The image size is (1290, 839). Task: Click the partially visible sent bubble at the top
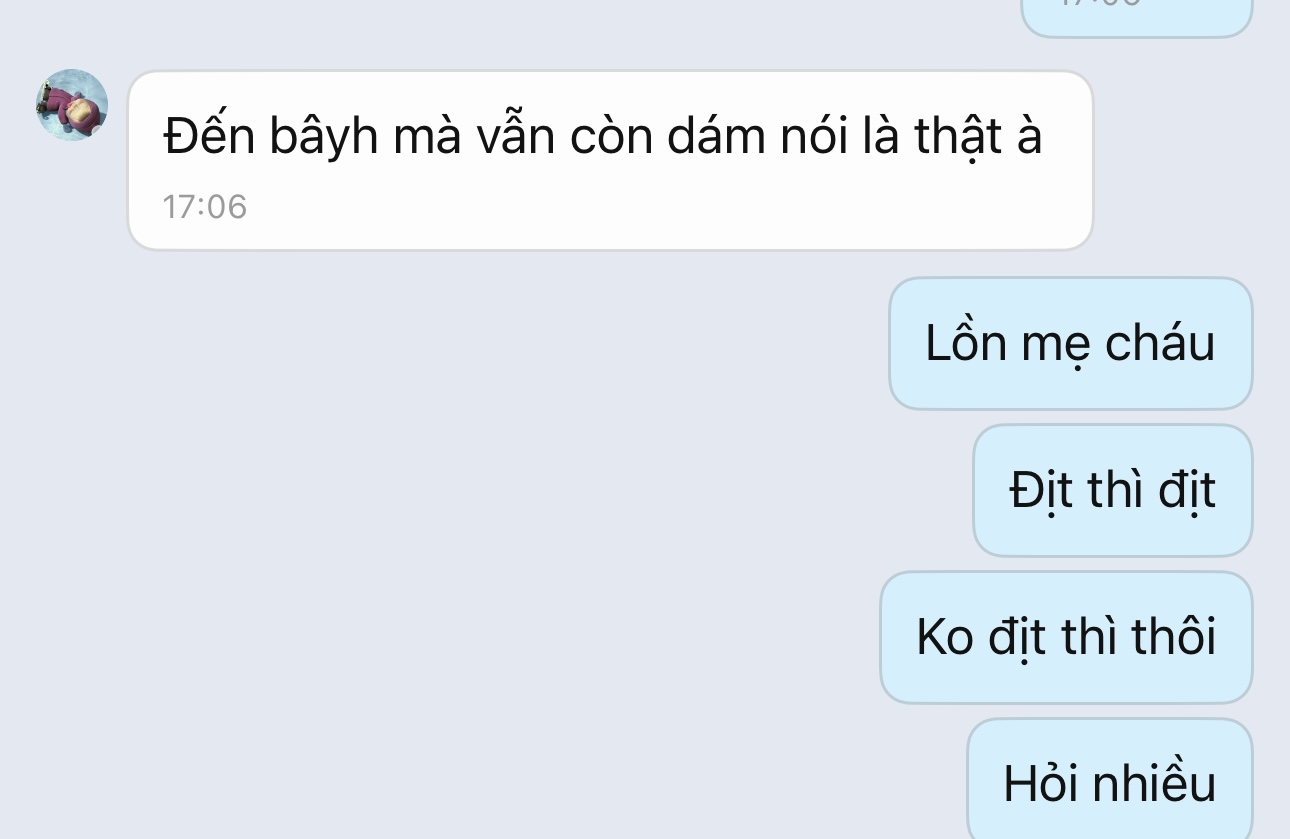tap(1136, 18)
